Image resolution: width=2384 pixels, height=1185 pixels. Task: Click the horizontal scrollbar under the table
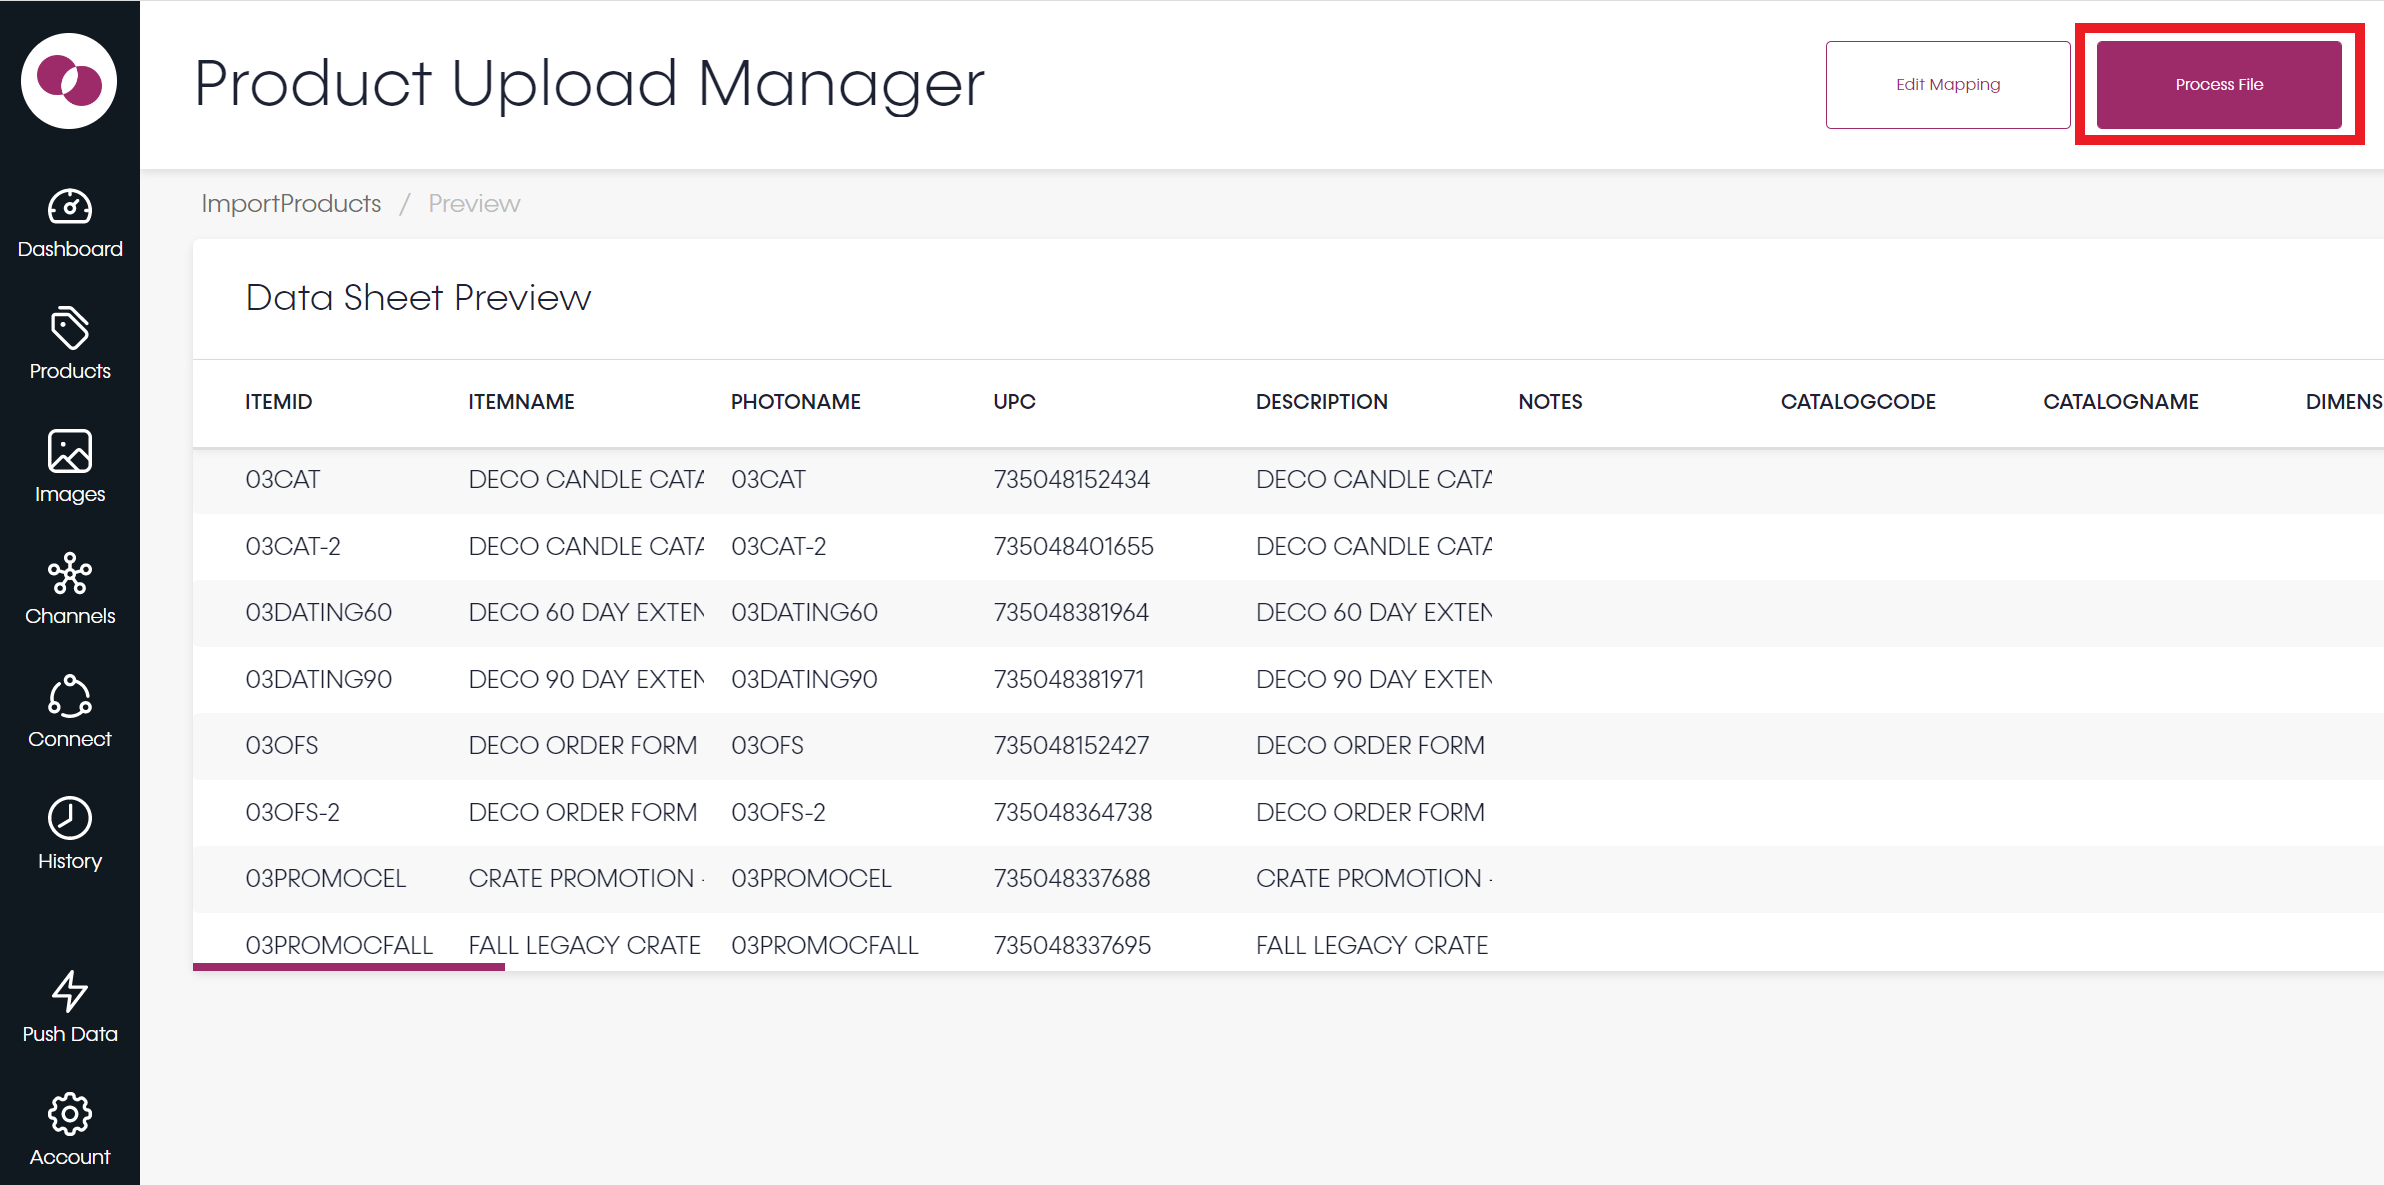349,967
